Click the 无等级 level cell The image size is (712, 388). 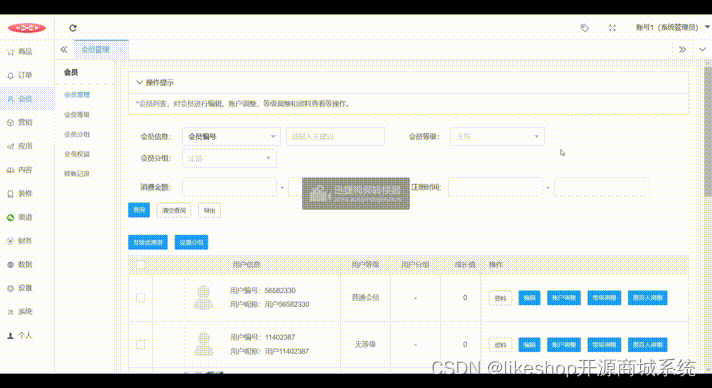coord(365,344)
